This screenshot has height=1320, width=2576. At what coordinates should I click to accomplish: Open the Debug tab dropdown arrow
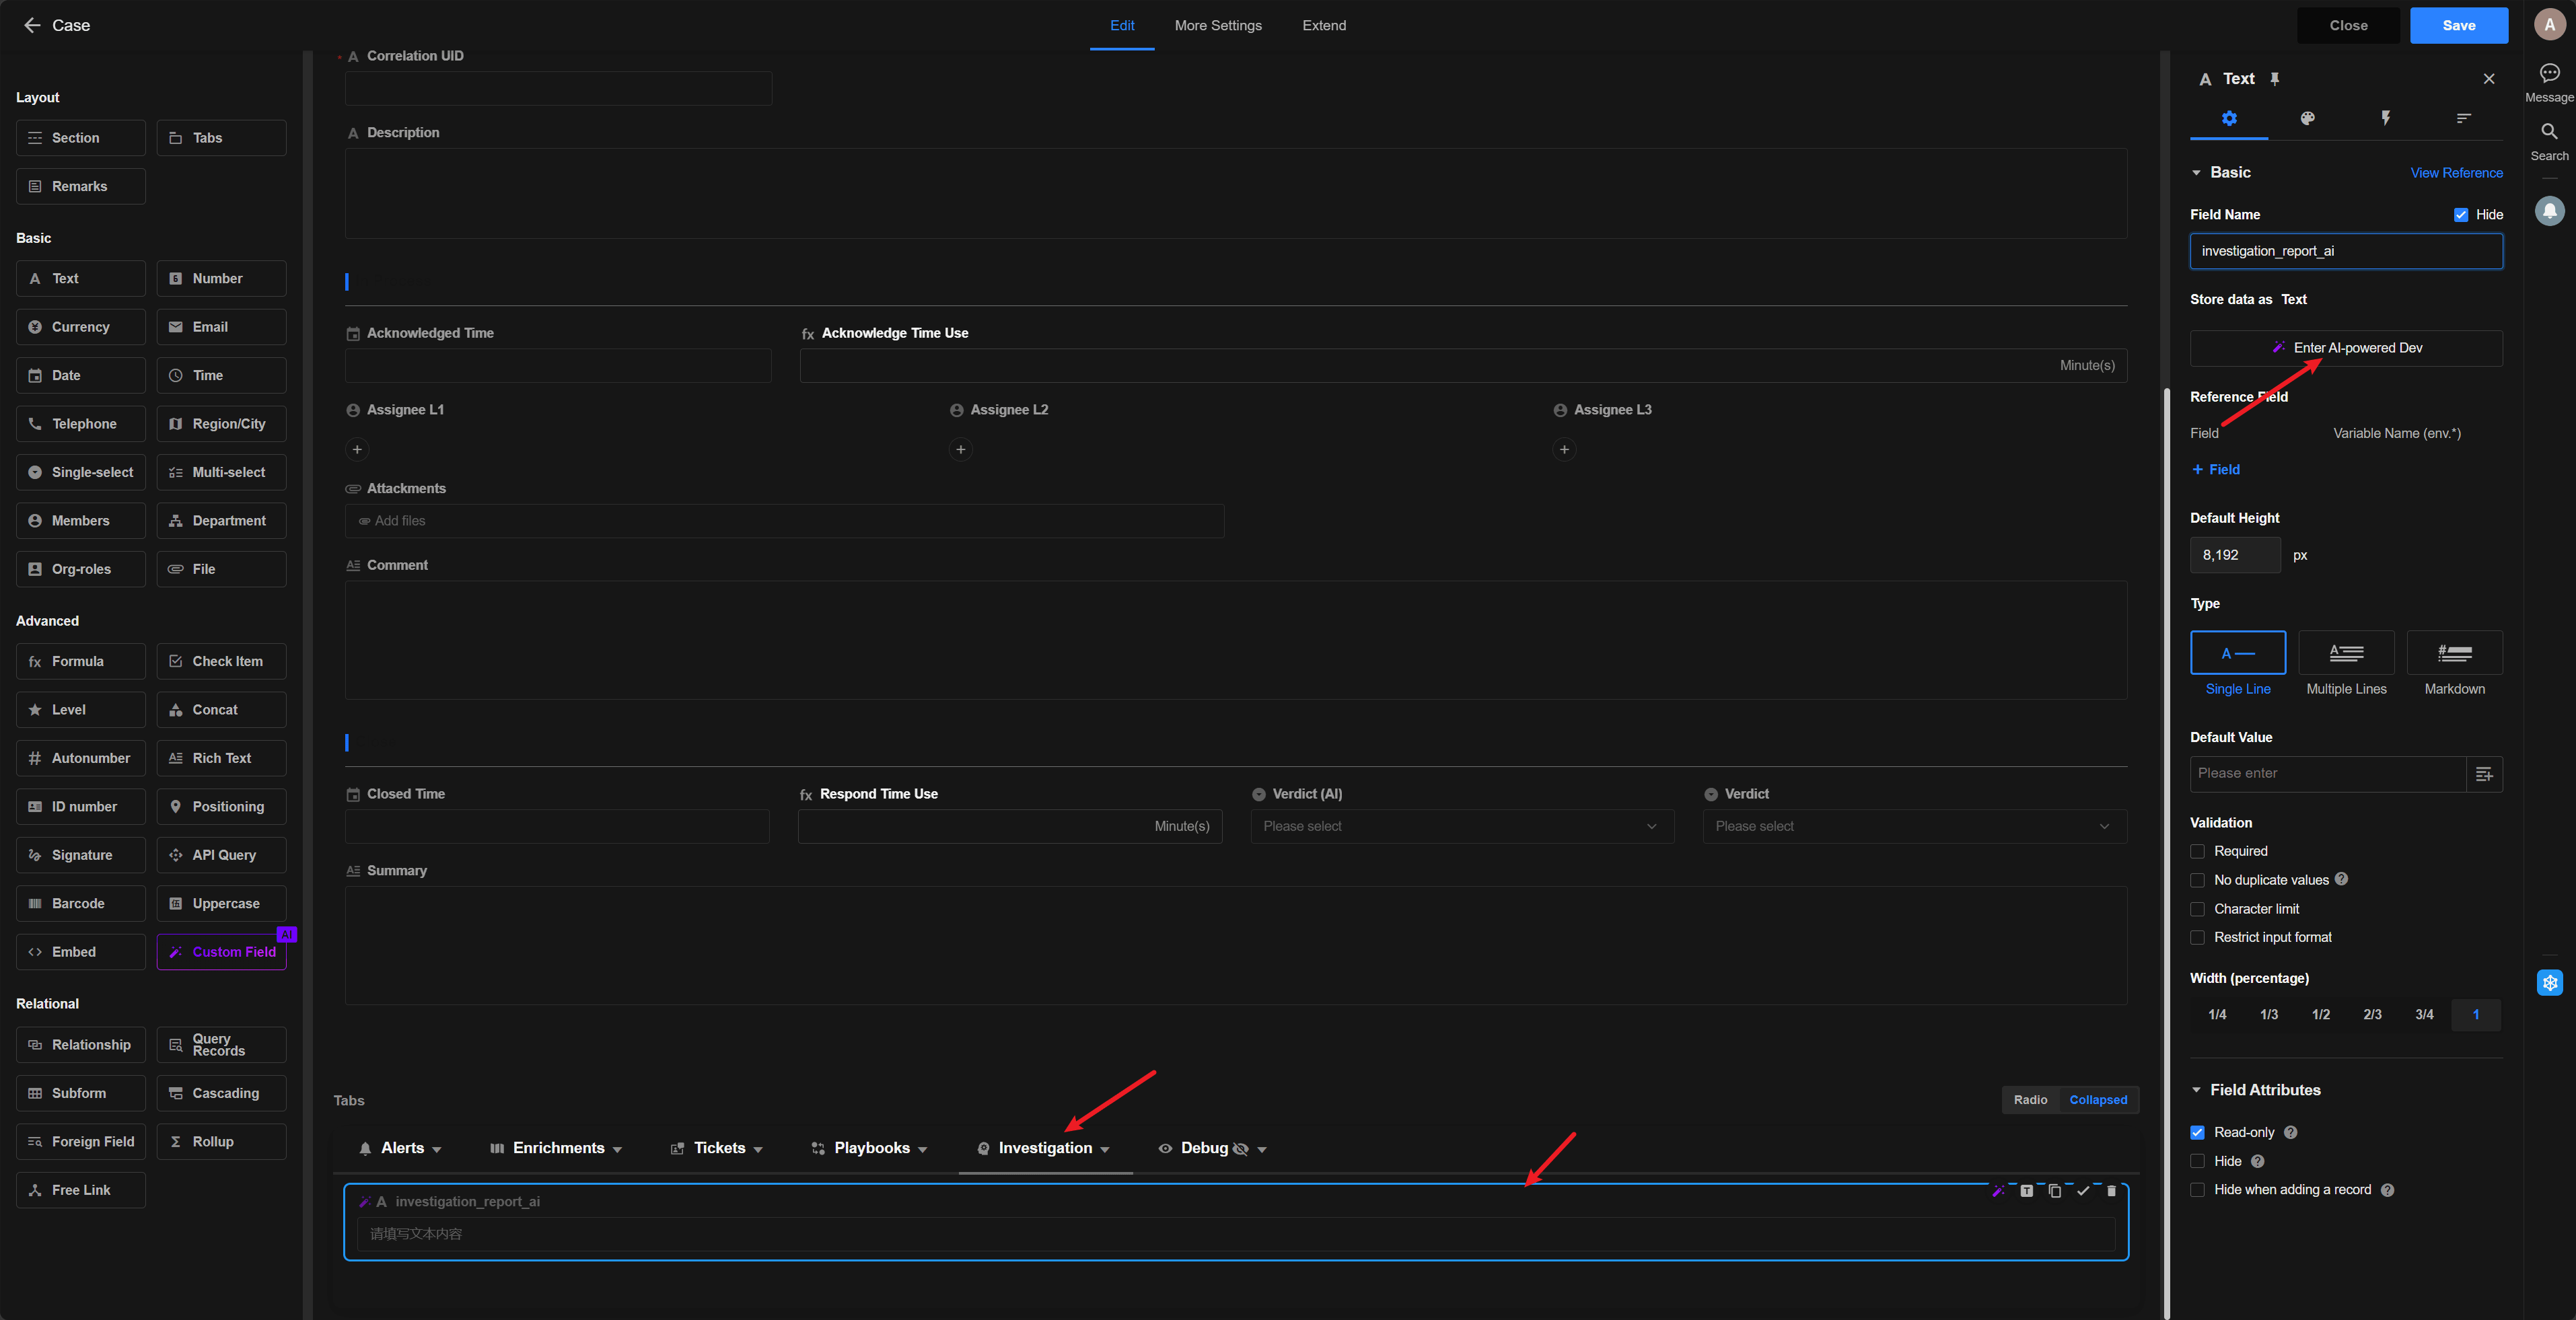click(x=1262, y=1150)
